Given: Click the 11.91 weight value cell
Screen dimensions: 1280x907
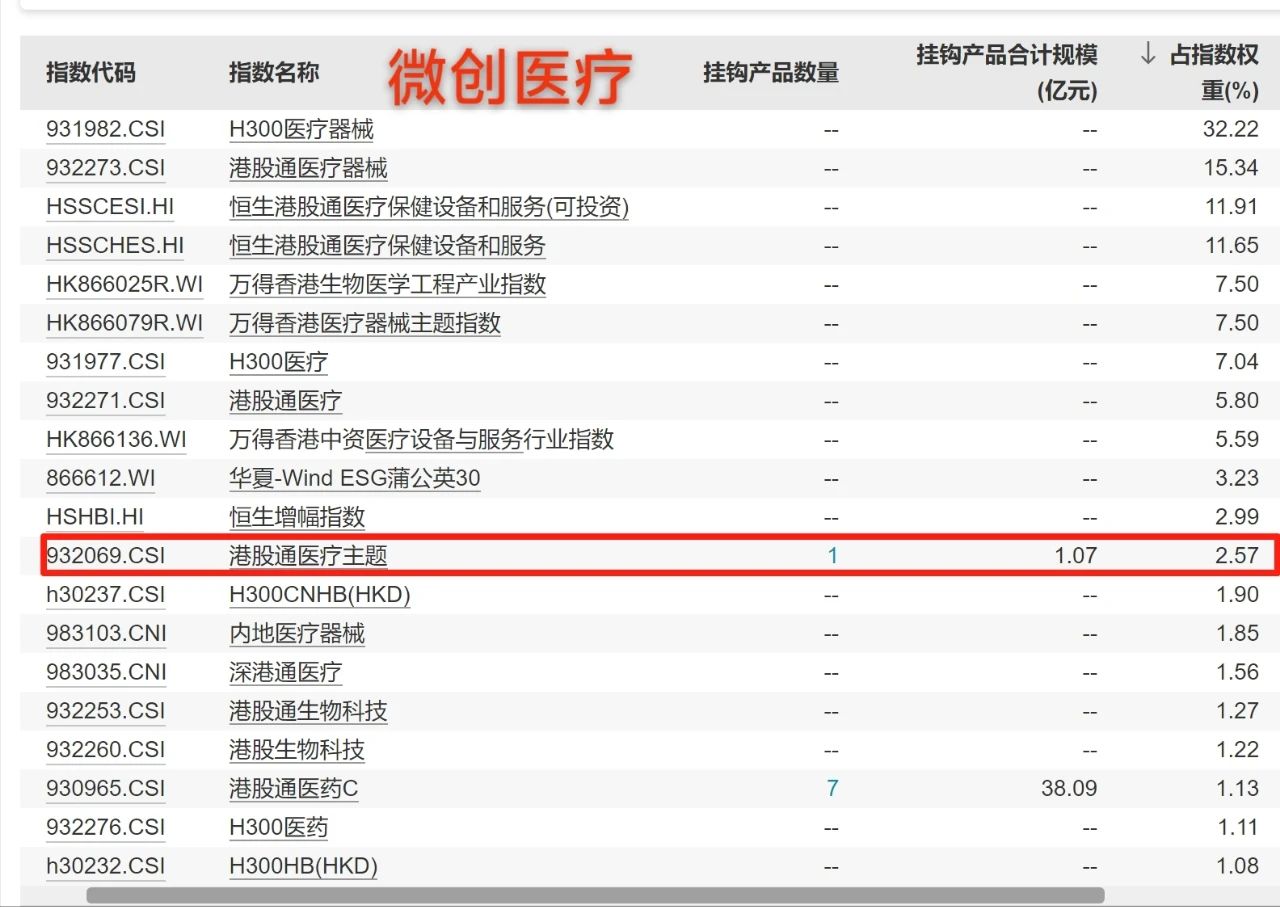Looking at the screenshot, I should (x=1231, y=207).
